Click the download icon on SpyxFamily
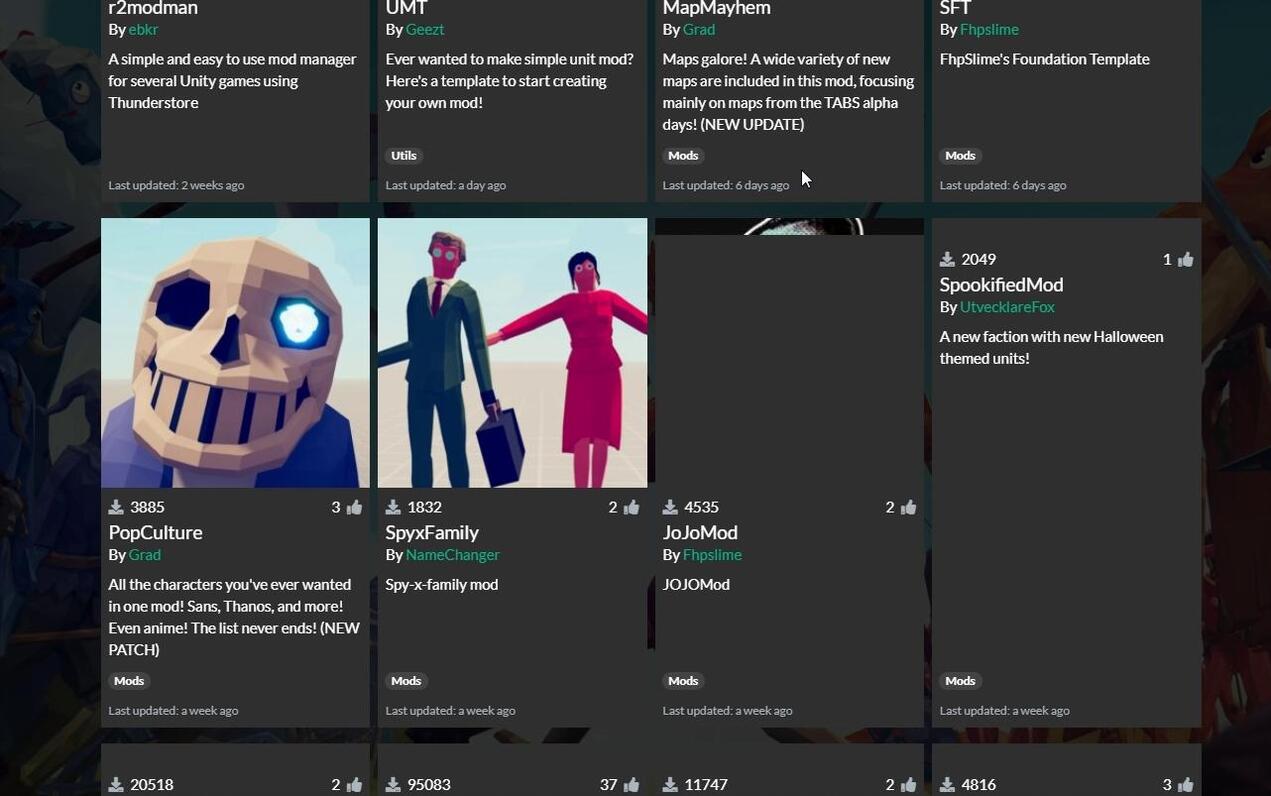This screenshot has height=796, width=1271. pos(393,507)
